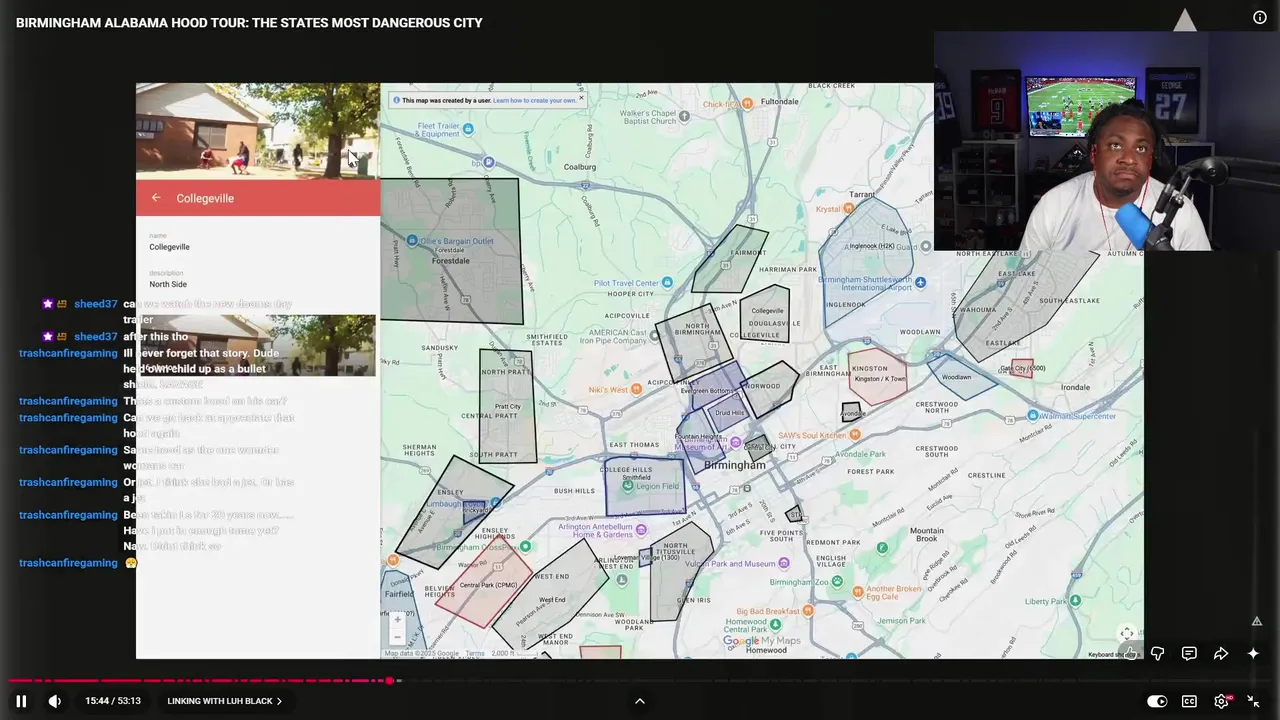The height and width of the screenshot is (720, 1280).
Task: Share the video using arrow icon
Action: coord(1221,654)
